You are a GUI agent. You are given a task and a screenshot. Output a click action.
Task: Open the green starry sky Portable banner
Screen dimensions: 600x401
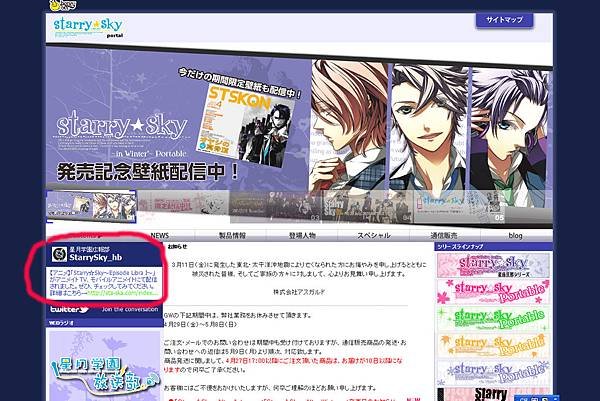point(493,319)
